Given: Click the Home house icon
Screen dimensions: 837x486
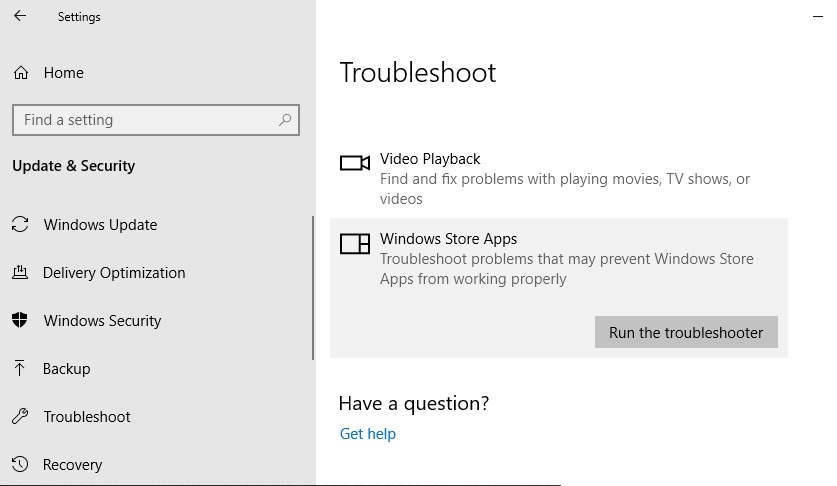Looking at the screenshot, I should [x=21, y=73].
